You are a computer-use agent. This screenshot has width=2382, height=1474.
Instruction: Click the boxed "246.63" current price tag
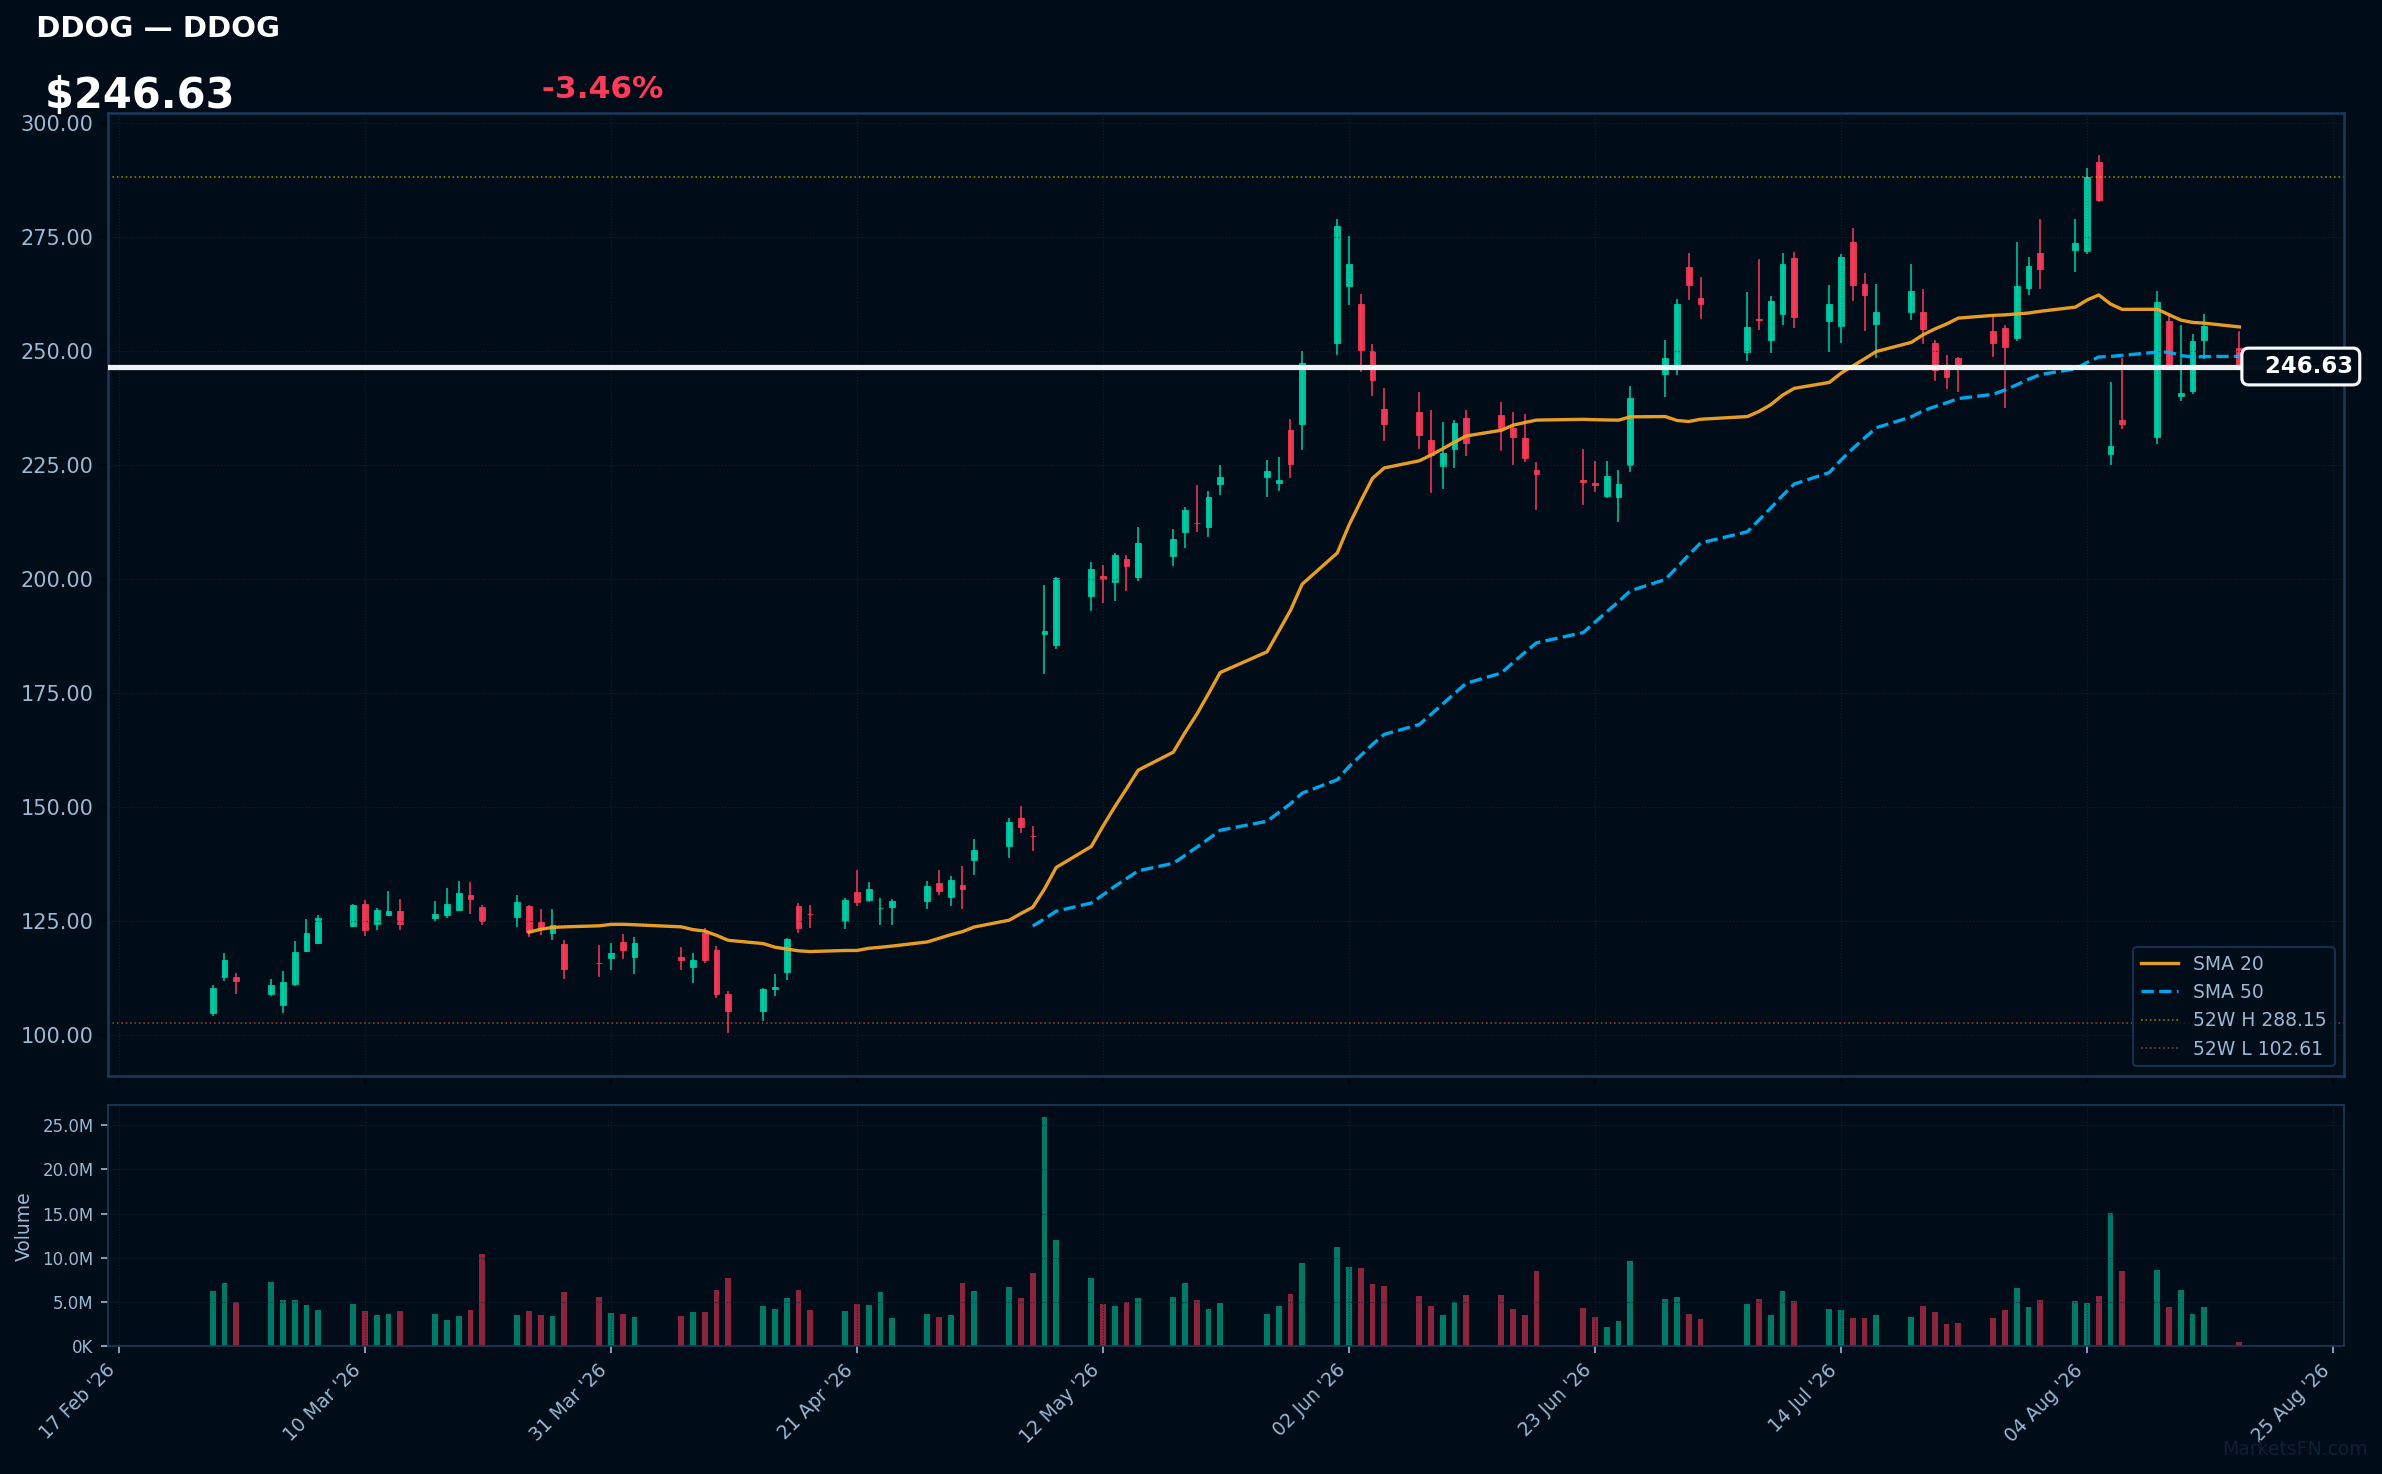(2300, 366)
